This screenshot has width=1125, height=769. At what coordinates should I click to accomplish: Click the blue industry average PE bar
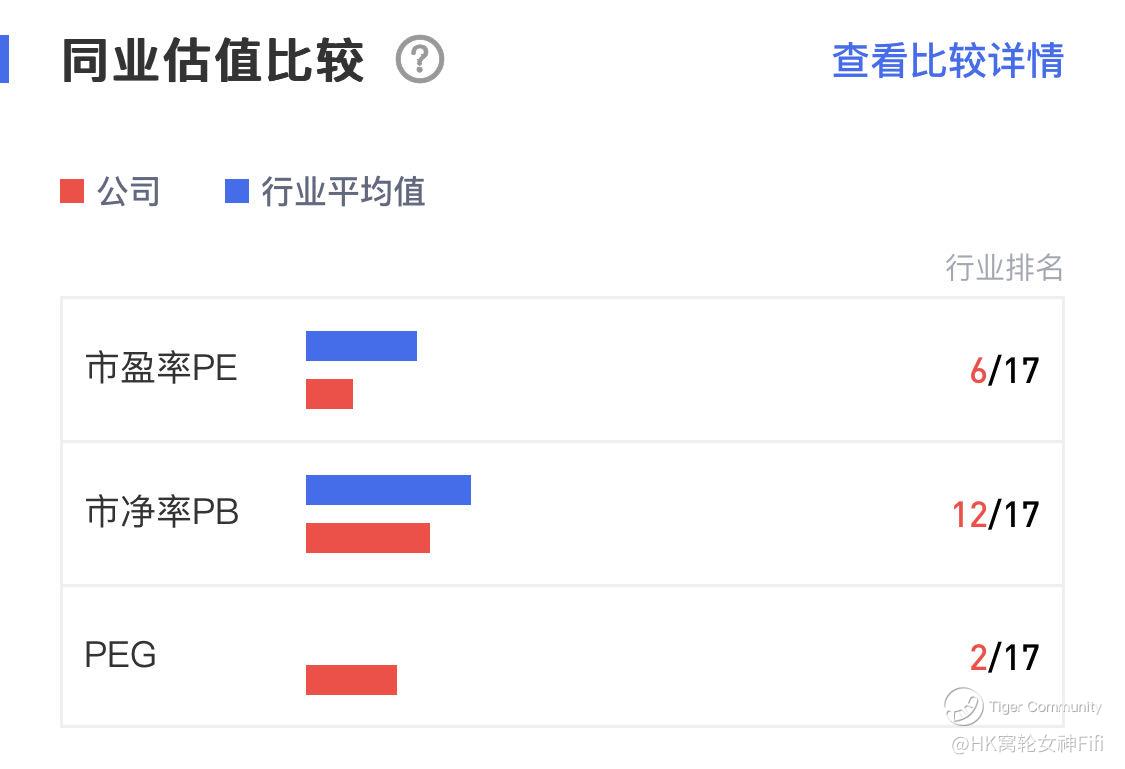361,346
